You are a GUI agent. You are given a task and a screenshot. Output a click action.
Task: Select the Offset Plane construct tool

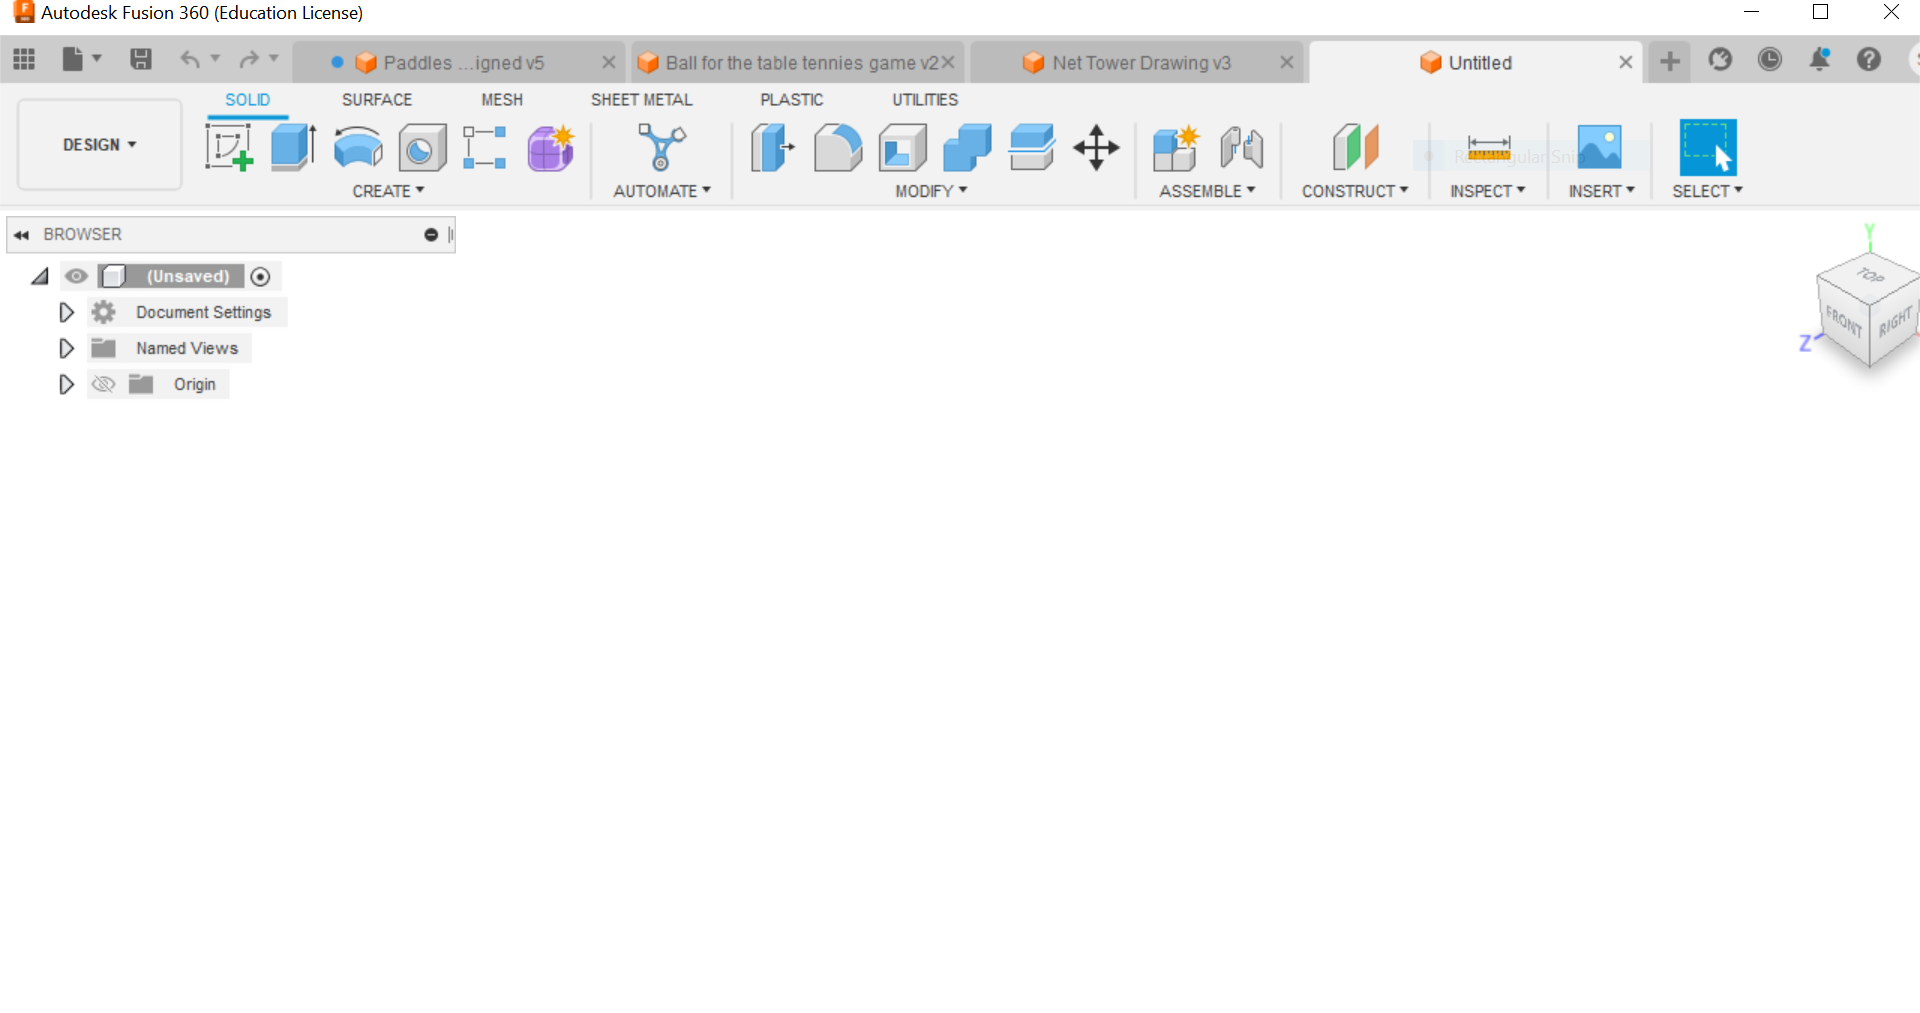[x=1356, y=147]
